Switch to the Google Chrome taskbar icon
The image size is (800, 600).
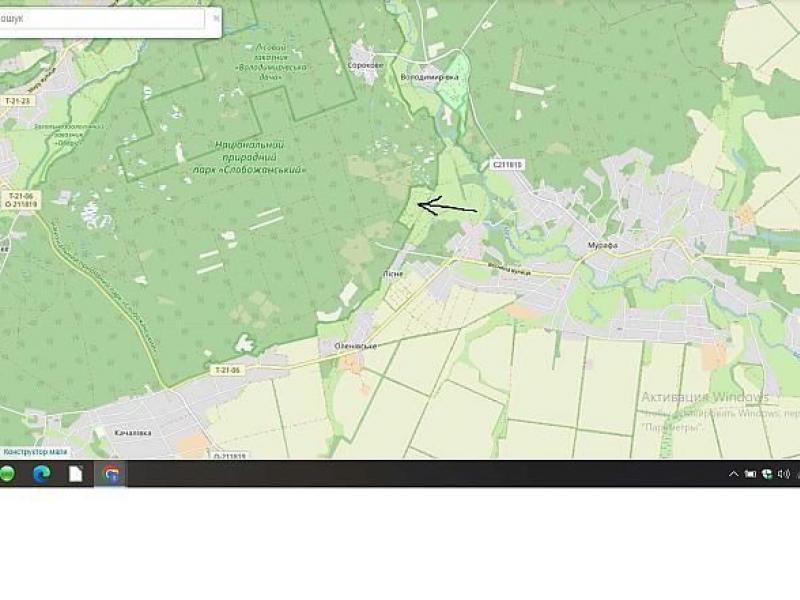pyautogui.click(x=110, y=474)
